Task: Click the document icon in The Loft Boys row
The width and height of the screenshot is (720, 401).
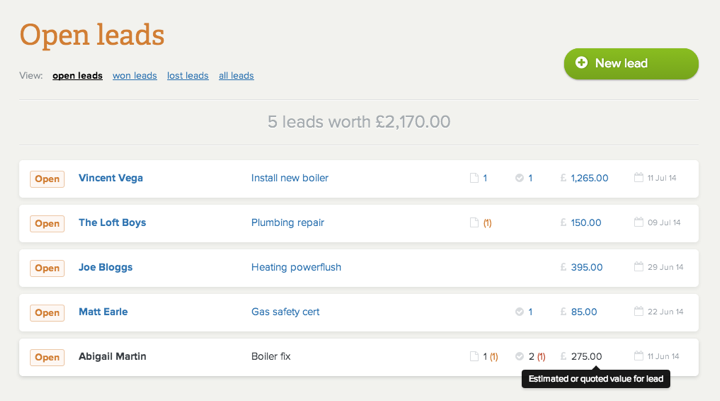Action: pos(474,222)
